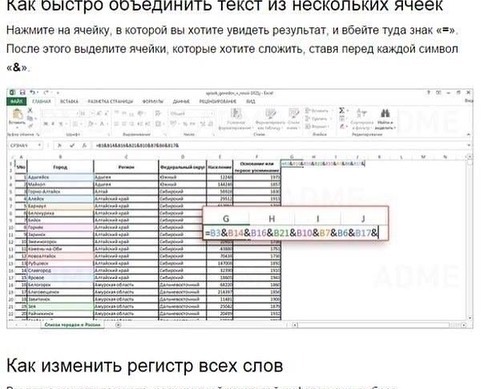Switch to the ВИД (View) ribbon tab
This screenshot has height=389, width=484.
tap(251, 101)
